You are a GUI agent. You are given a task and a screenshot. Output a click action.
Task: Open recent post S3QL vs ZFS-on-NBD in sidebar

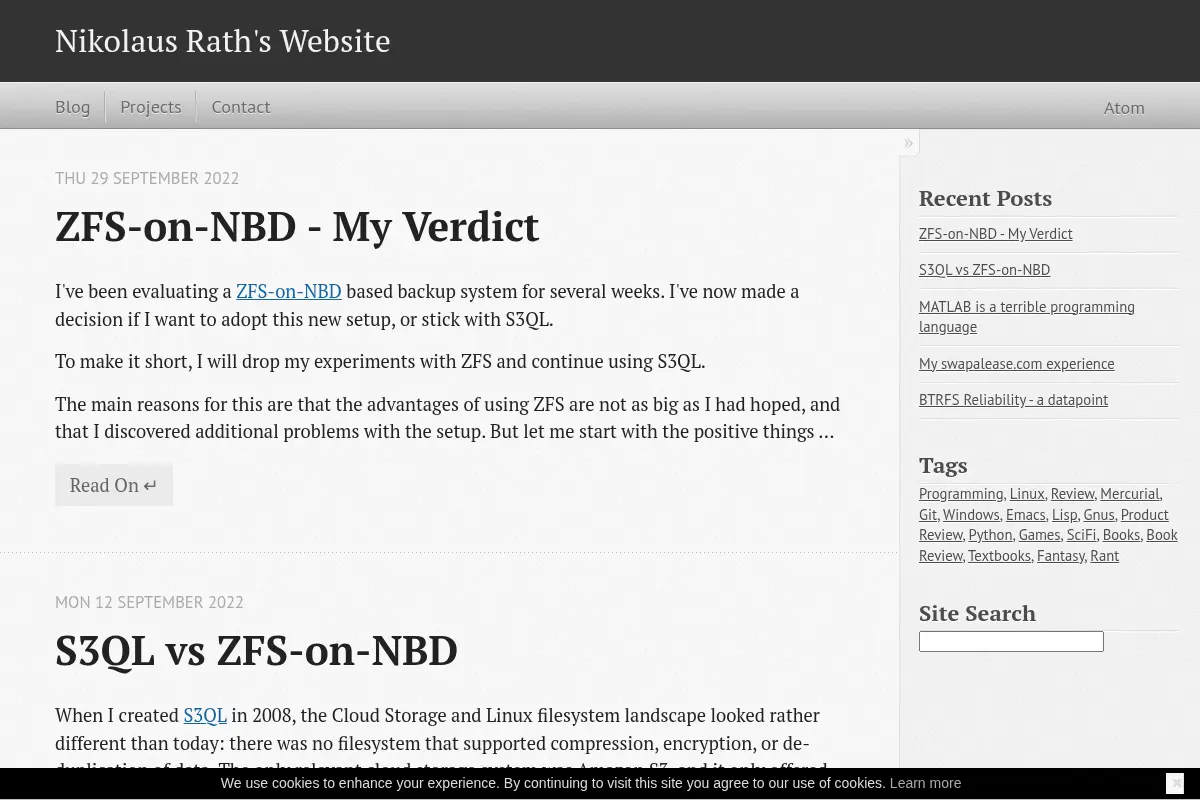pyautogui.click(x=984, y=269)
